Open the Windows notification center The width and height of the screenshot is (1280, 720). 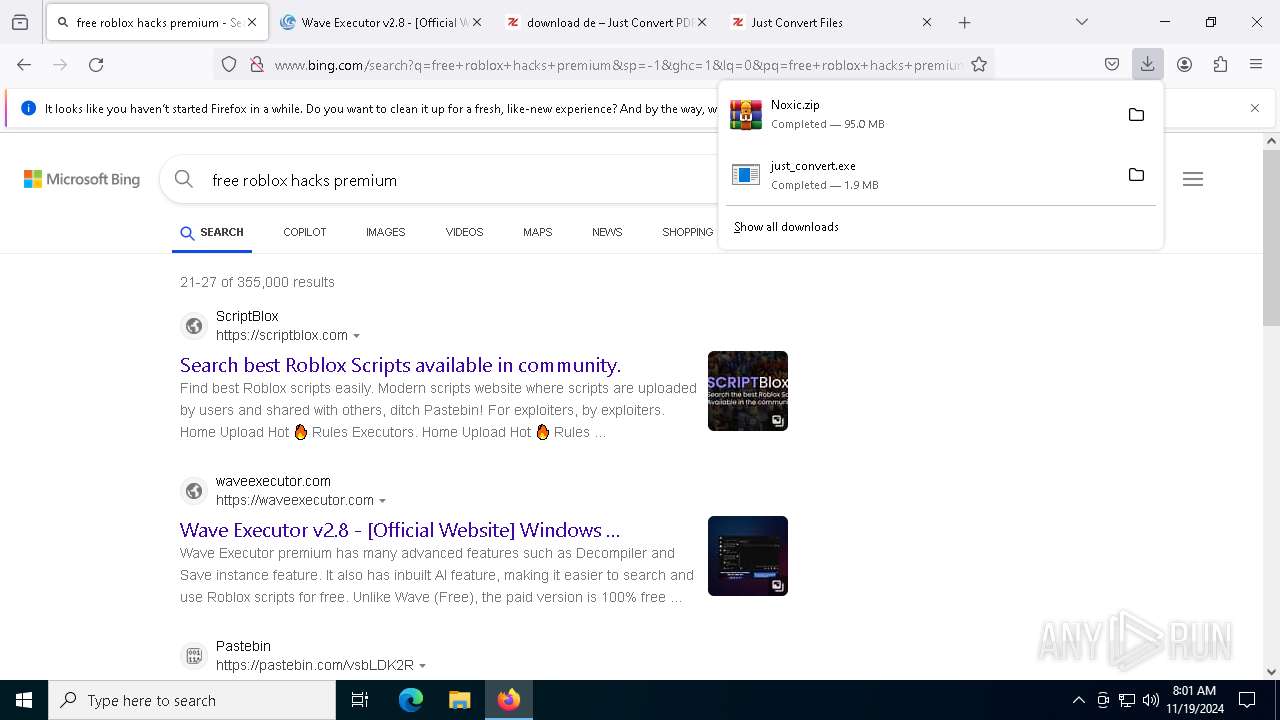1247,700
